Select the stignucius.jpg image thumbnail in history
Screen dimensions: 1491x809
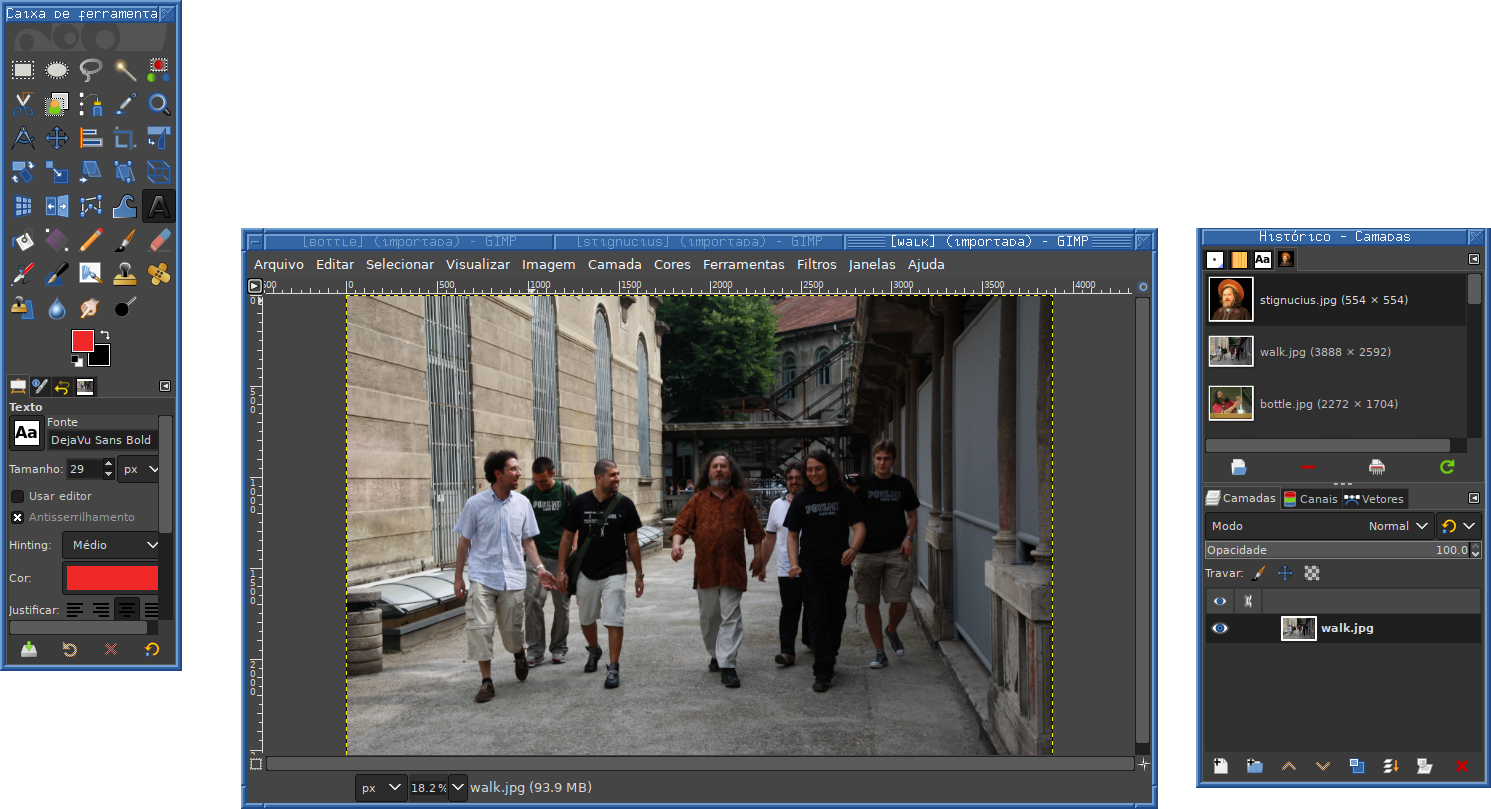point(1230,300)
